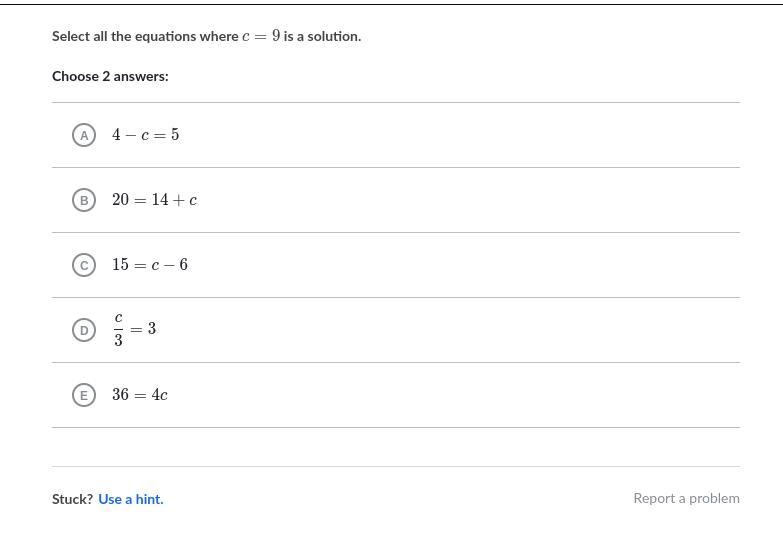Click the number 20 in option B
783x540 pixels.
pyautogui.click(x=121, y=200)
